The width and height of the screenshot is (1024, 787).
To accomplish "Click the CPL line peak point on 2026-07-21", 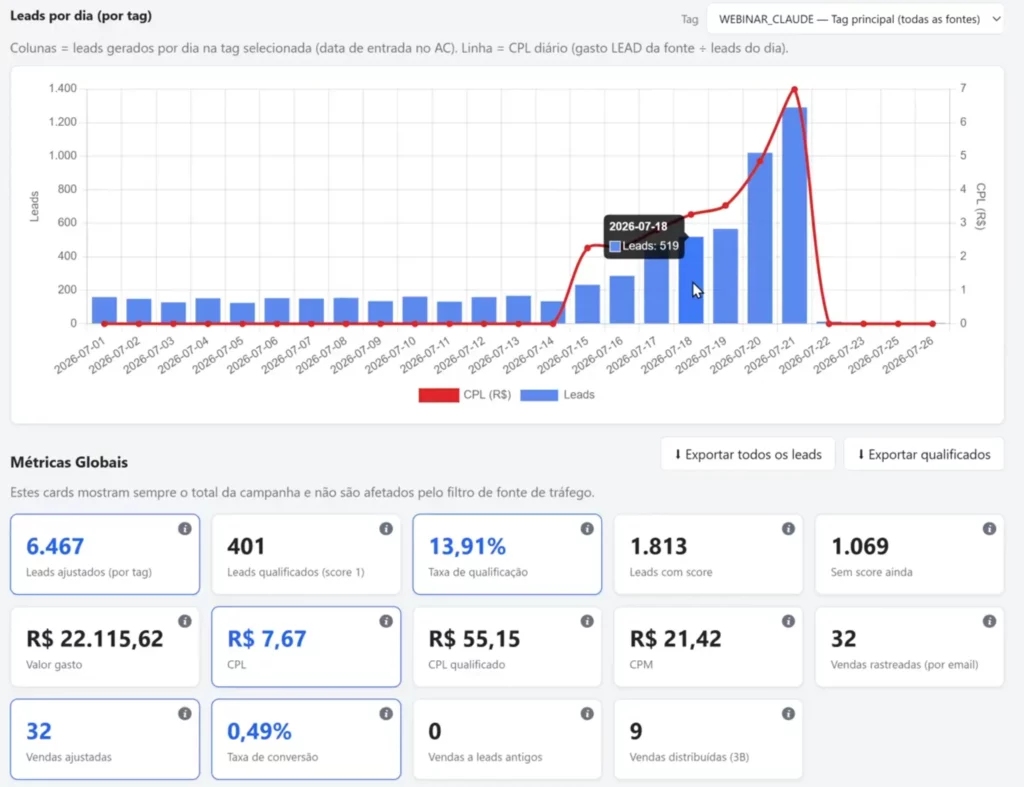I will coord(794,89).
